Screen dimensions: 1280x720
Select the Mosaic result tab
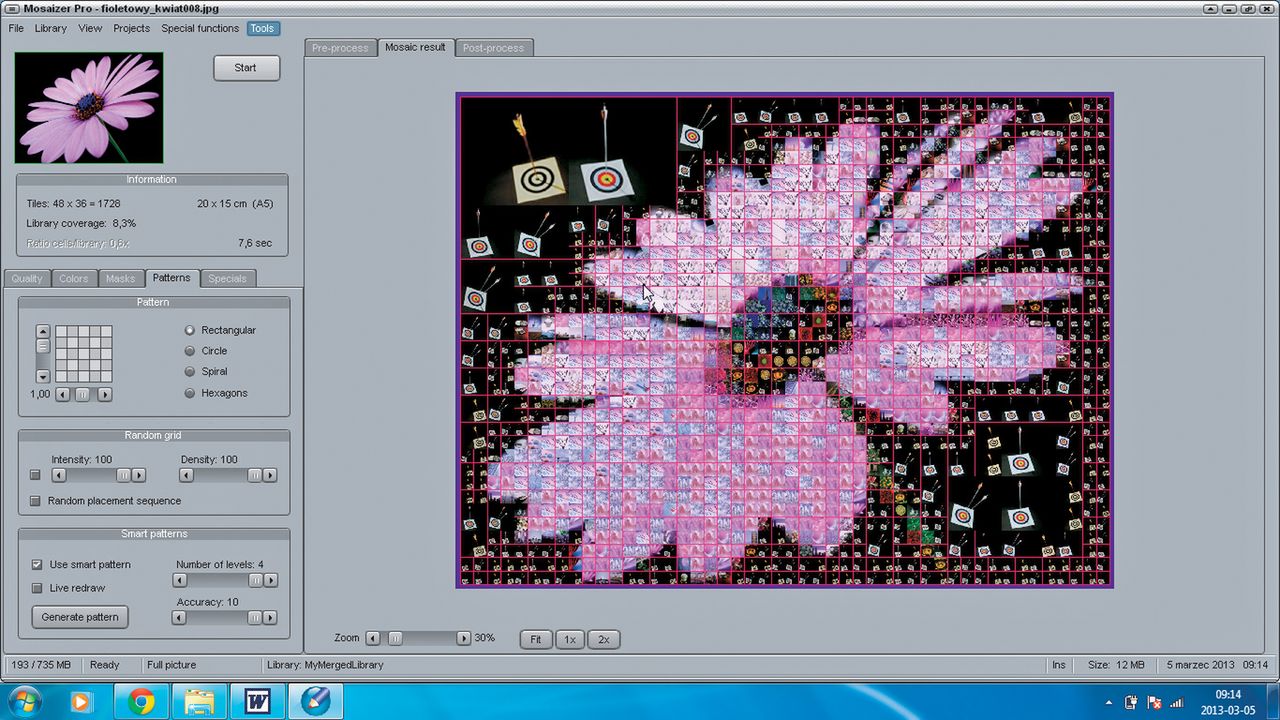click(415, 47)
